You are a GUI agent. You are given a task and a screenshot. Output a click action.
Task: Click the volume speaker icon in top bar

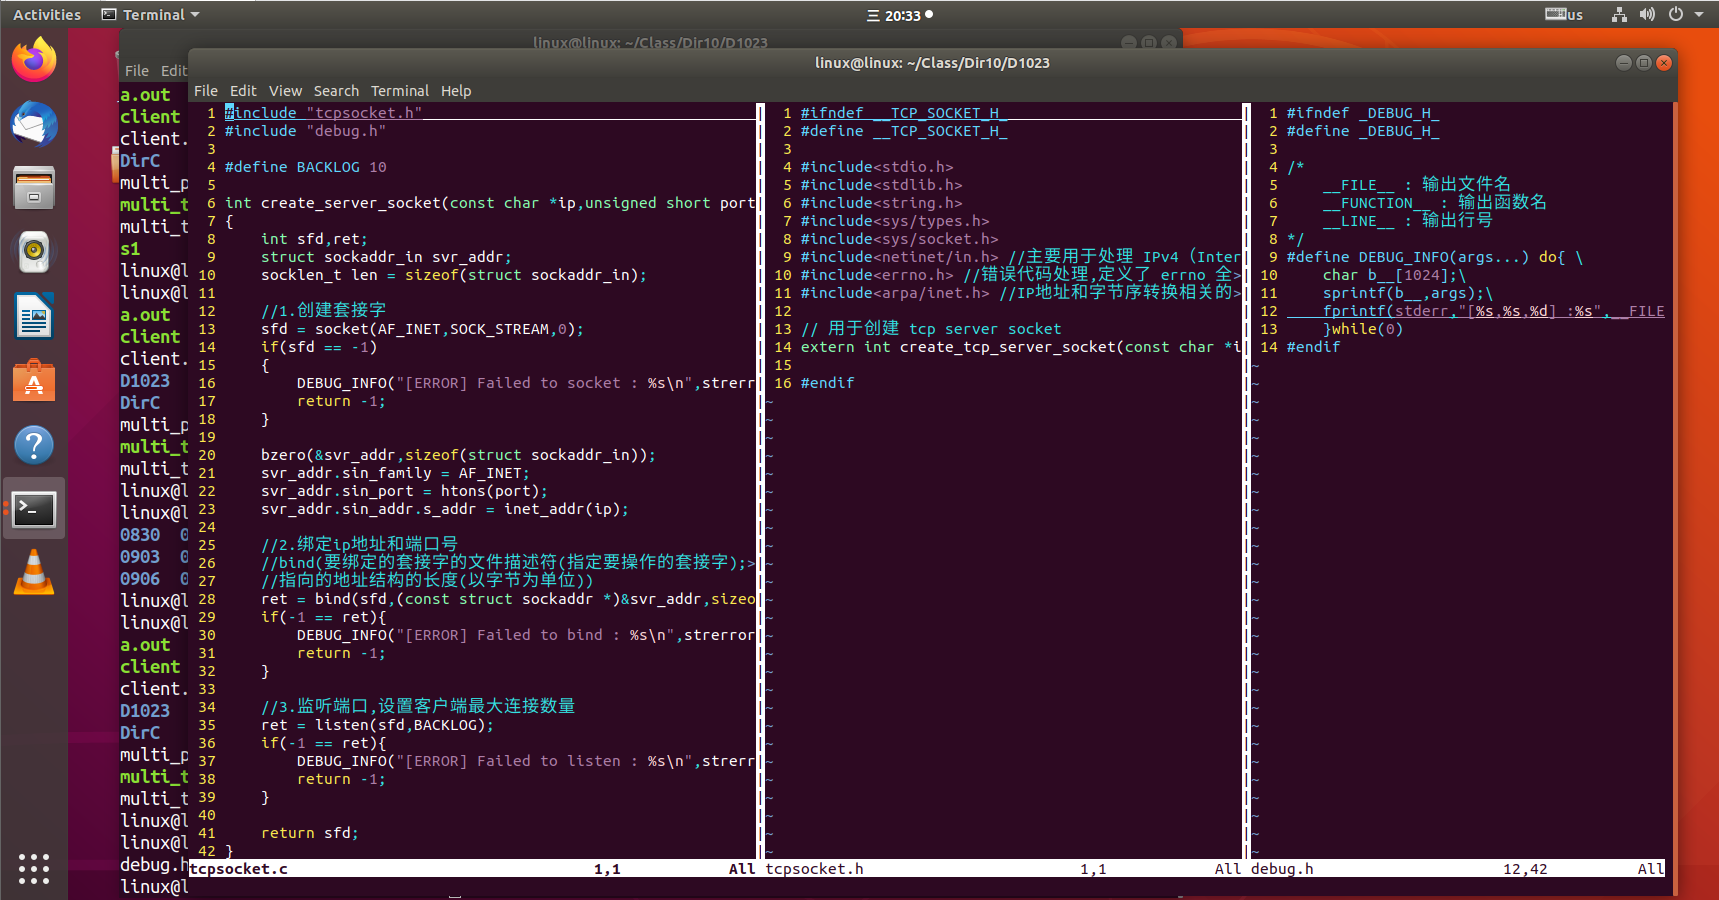(1647, 15)
